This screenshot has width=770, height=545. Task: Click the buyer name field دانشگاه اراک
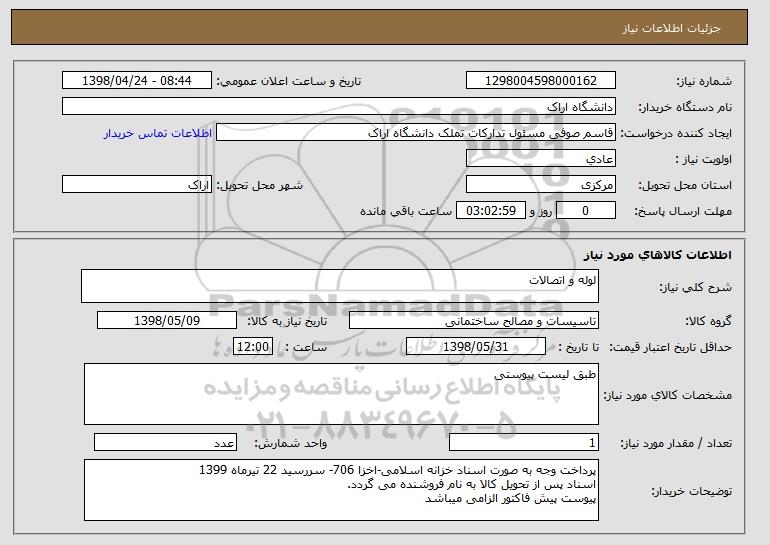coord(339,107)
